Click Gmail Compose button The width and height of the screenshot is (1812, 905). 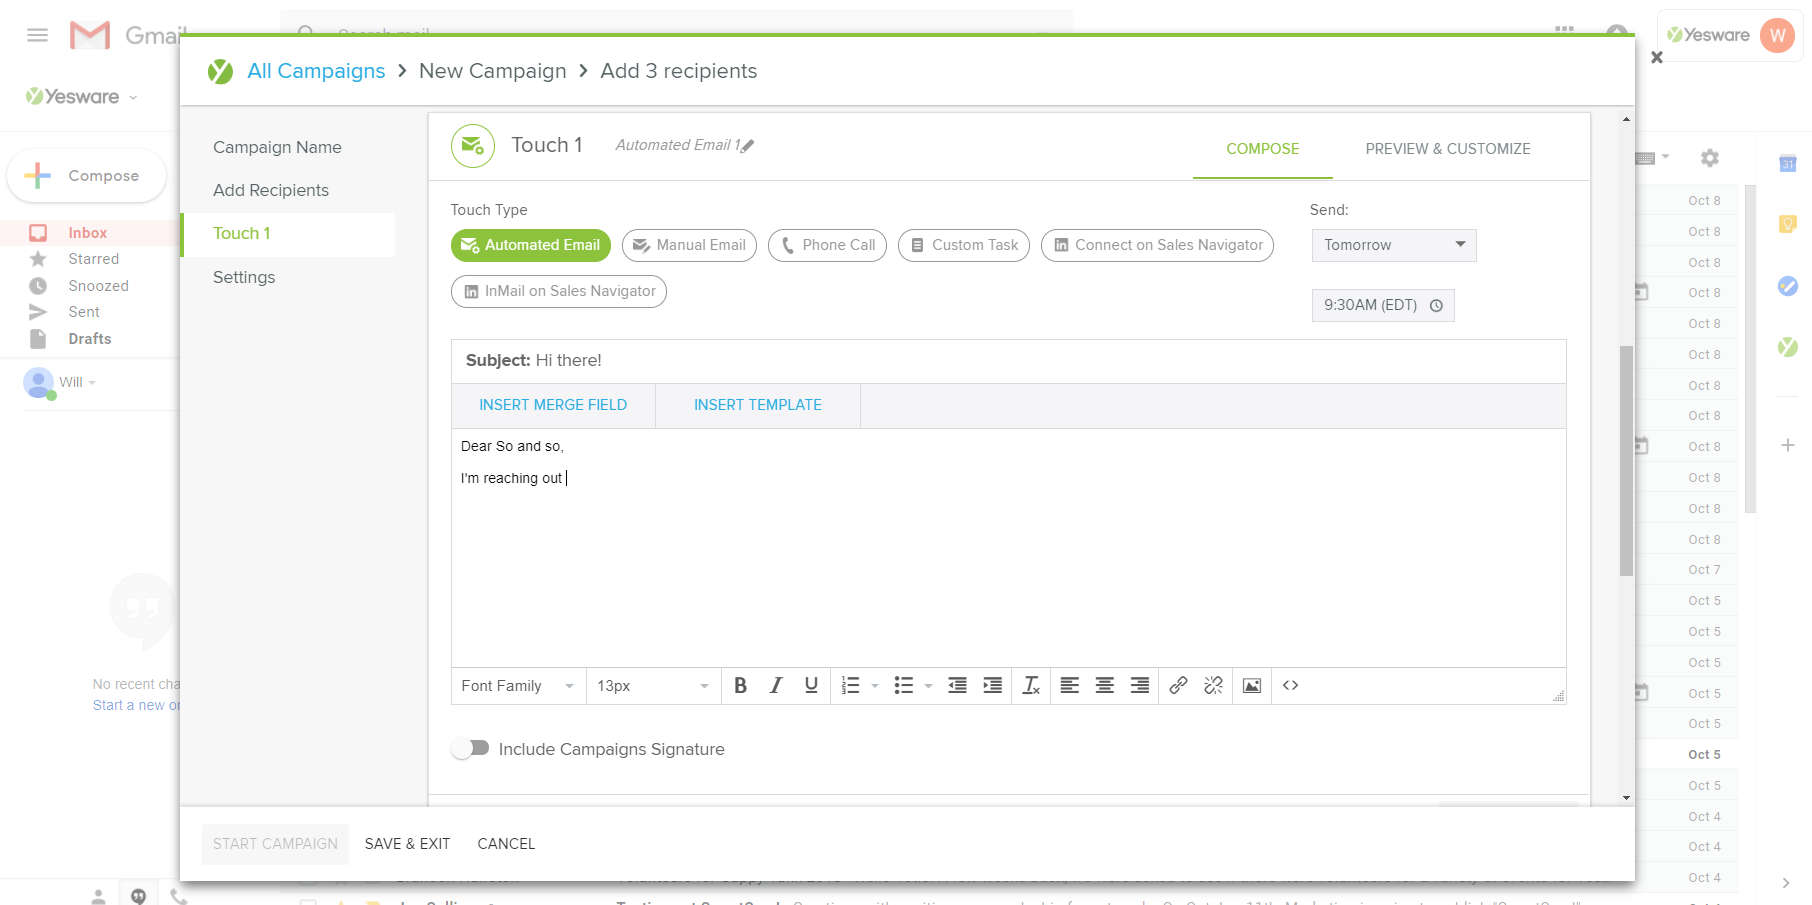click(x=87, y=176)
